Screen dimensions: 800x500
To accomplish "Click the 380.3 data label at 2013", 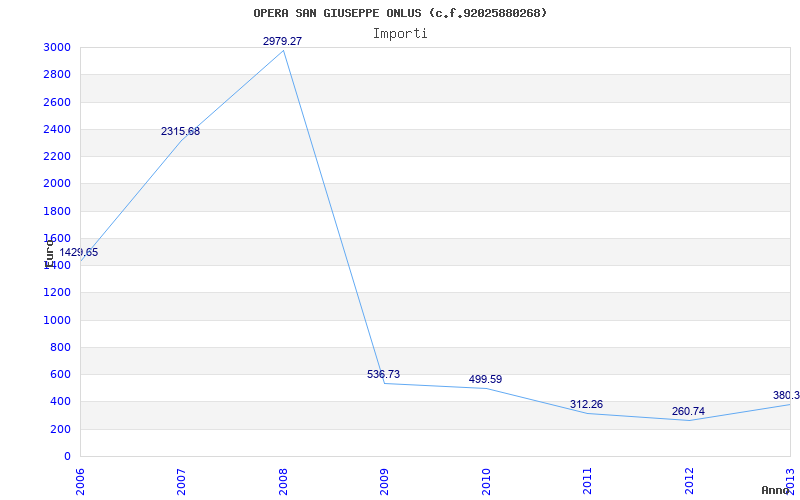I will [x=786, y=395].
